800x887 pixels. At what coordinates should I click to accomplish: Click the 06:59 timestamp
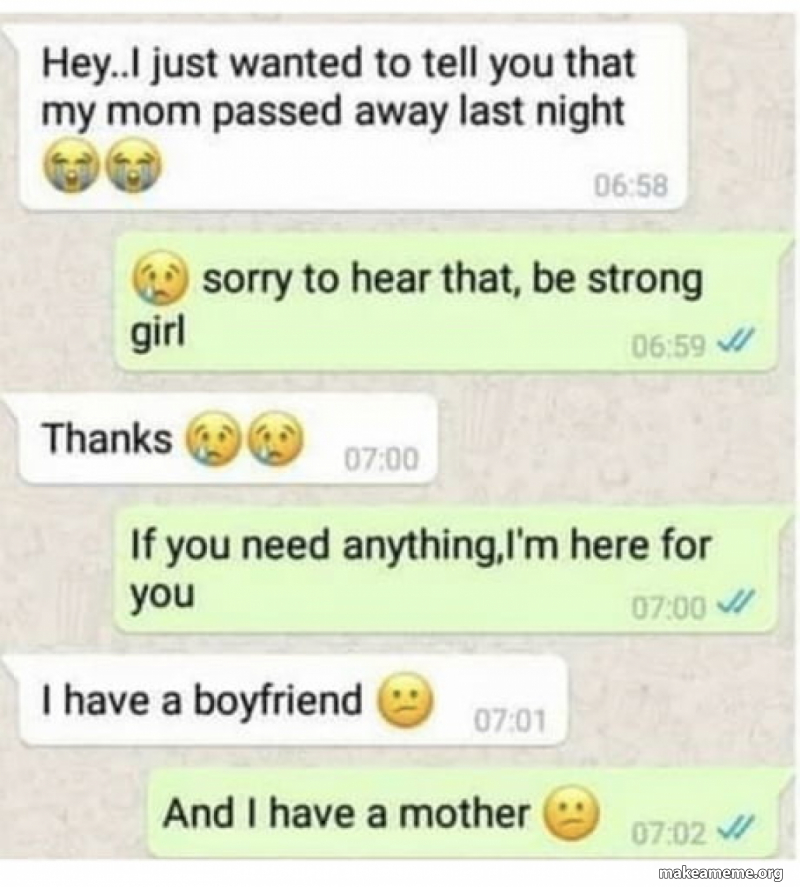tap(669, 346)
